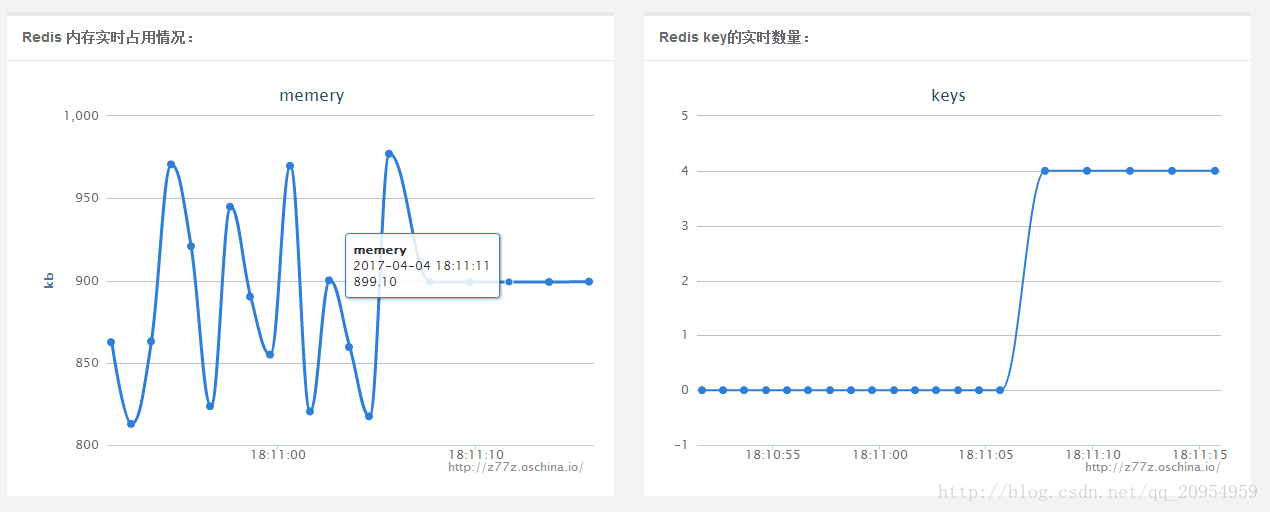Click the lowest data point on memery chart
This screenshot has width=1270, height=512.
pos(131,424)
